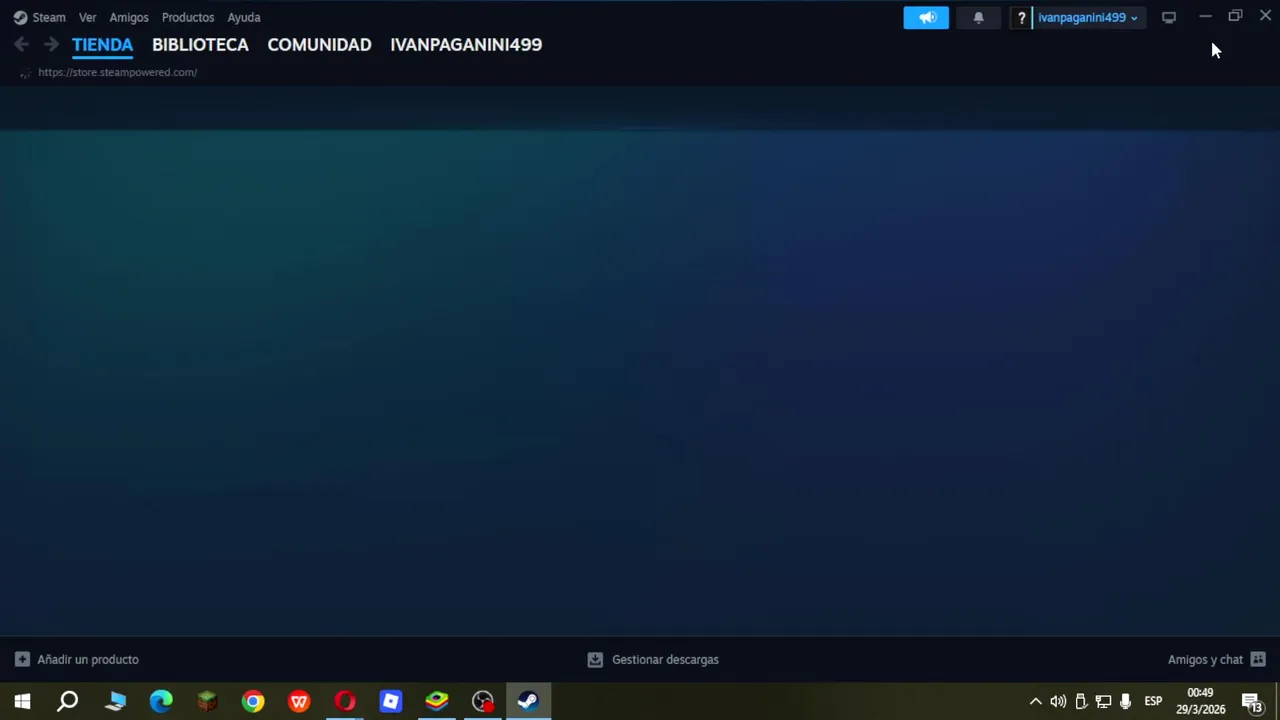Show hidden system tray icons
The height and width of the screenshot is (720, 1280).
tap(1035, 701)
